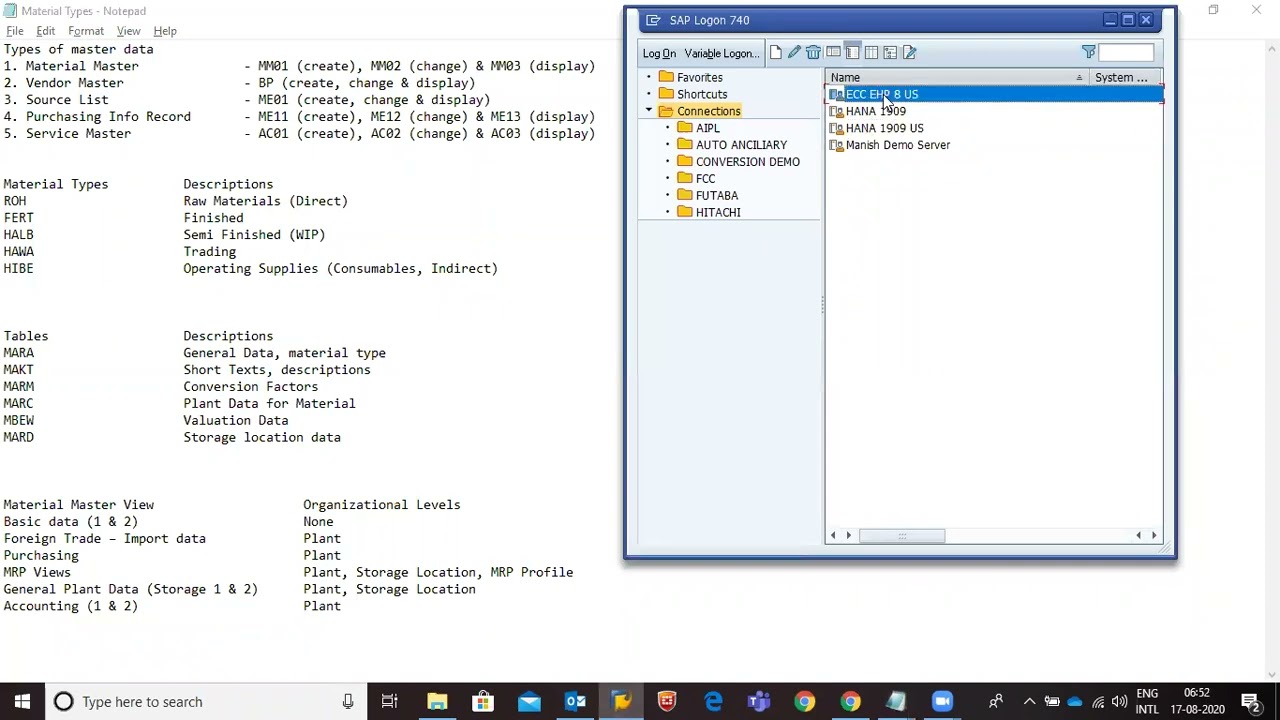Click the trash can Delete Item icon
Image resolution: width=1280 pixels, height=720 pixels.
(x=813, y=53)
